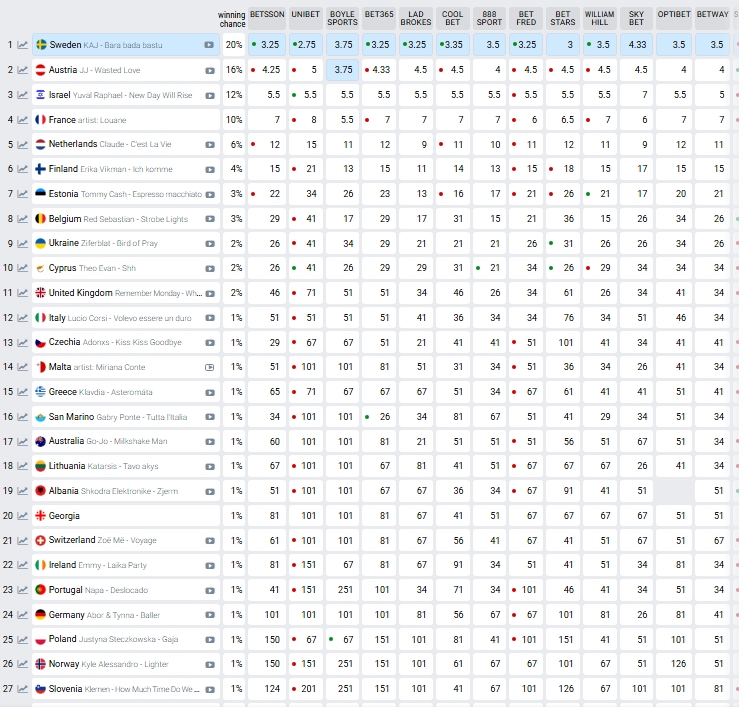Click the winning chance column header
This screenshot has width=739, height=707.
pyautogui.click(x=232, y=19)
